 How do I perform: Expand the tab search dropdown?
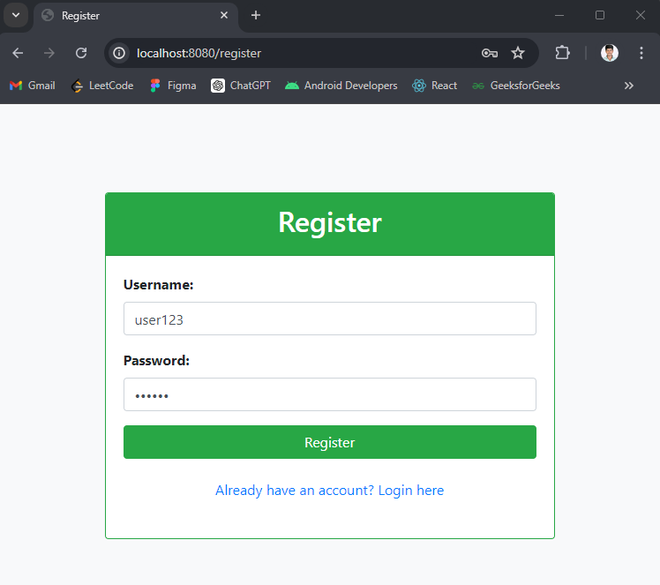pyautogui.click(x=16, y=15)
